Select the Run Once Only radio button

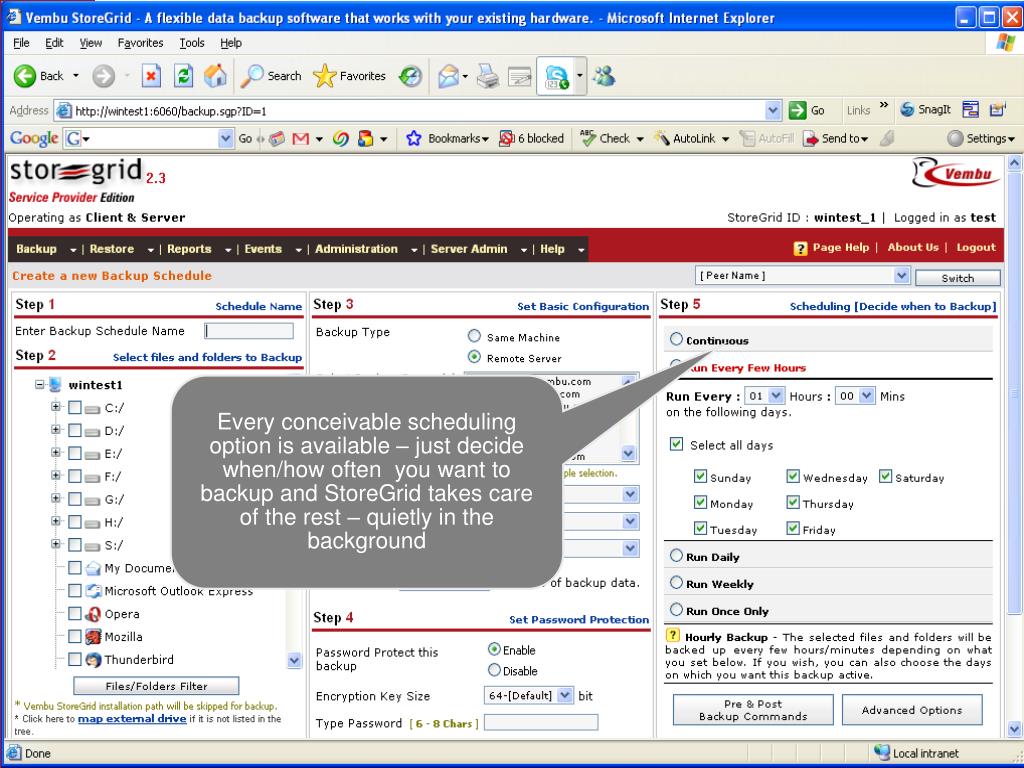(x=676, y=610)
